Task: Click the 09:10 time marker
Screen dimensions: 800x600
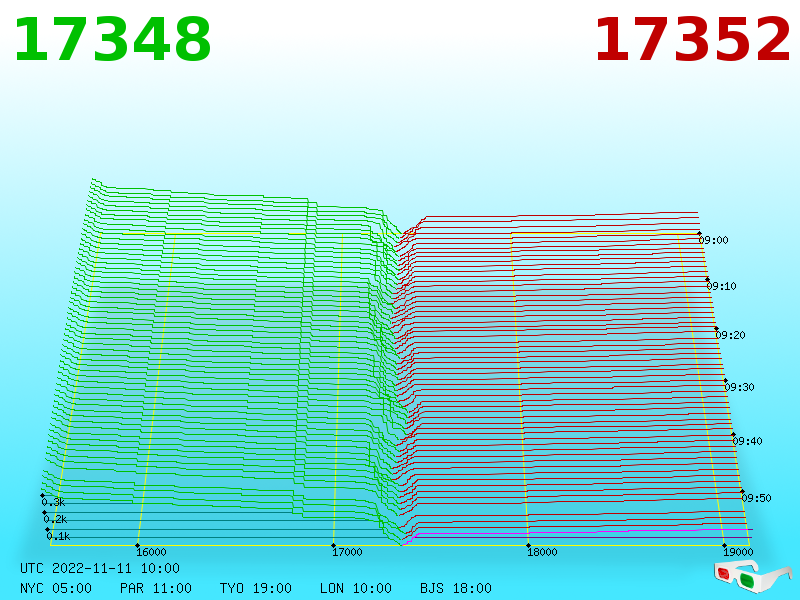Action: (x=721, y=286)
